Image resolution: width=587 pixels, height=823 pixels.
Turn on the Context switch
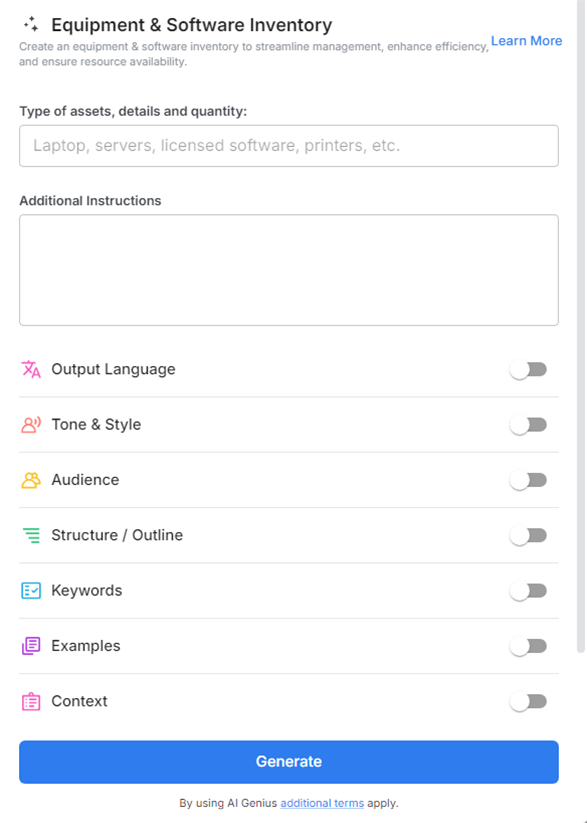coord(529,701)
